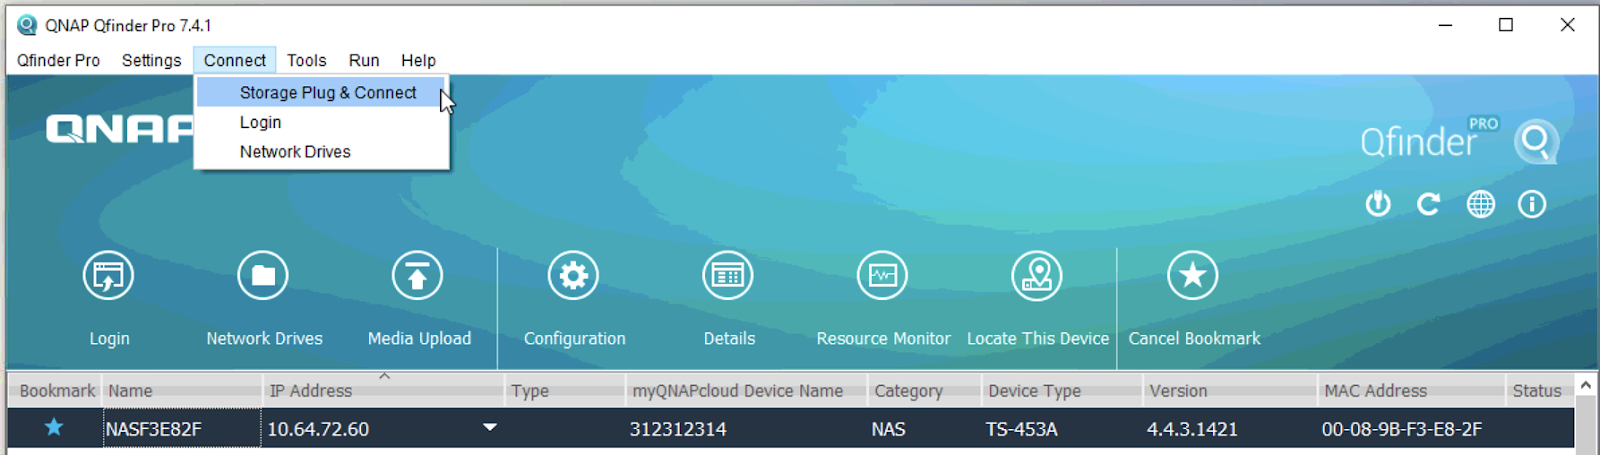
Task: Click the Qfinder Pro magnifier logo
Action: (x=1536, y=142)
